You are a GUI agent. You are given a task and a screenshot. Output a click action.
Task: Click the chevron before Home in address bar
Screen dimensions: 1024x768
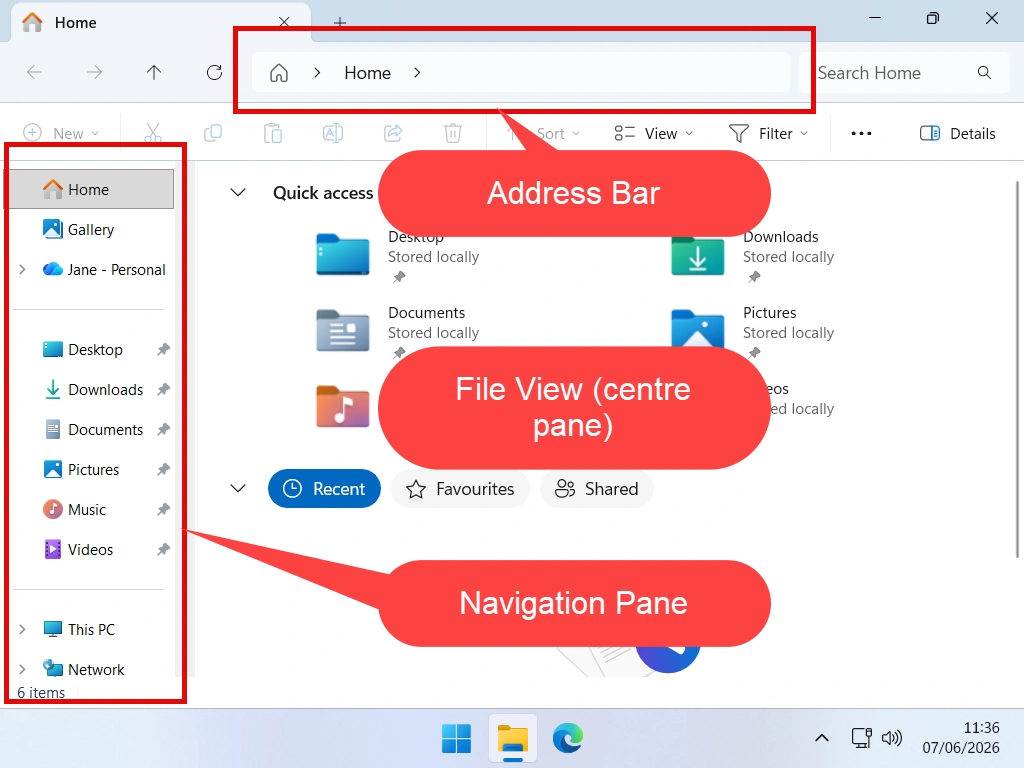(x=317, y=72)
